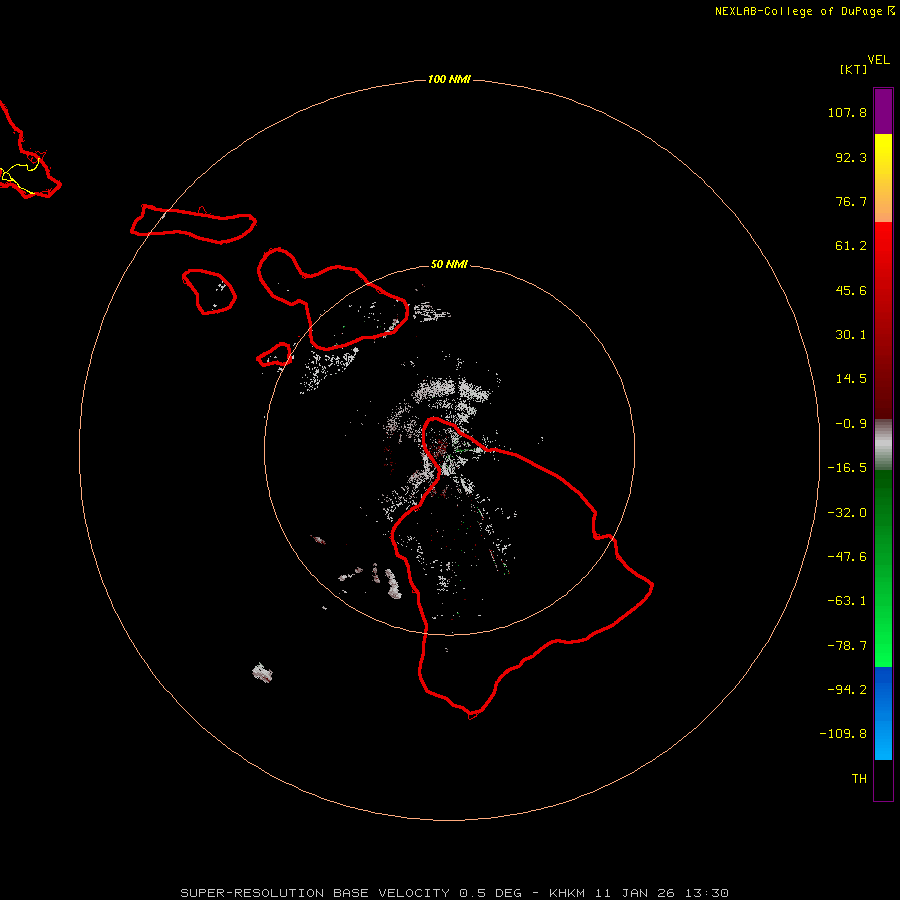Click the 76.7 velocity scale value

(x=851, y=201)
